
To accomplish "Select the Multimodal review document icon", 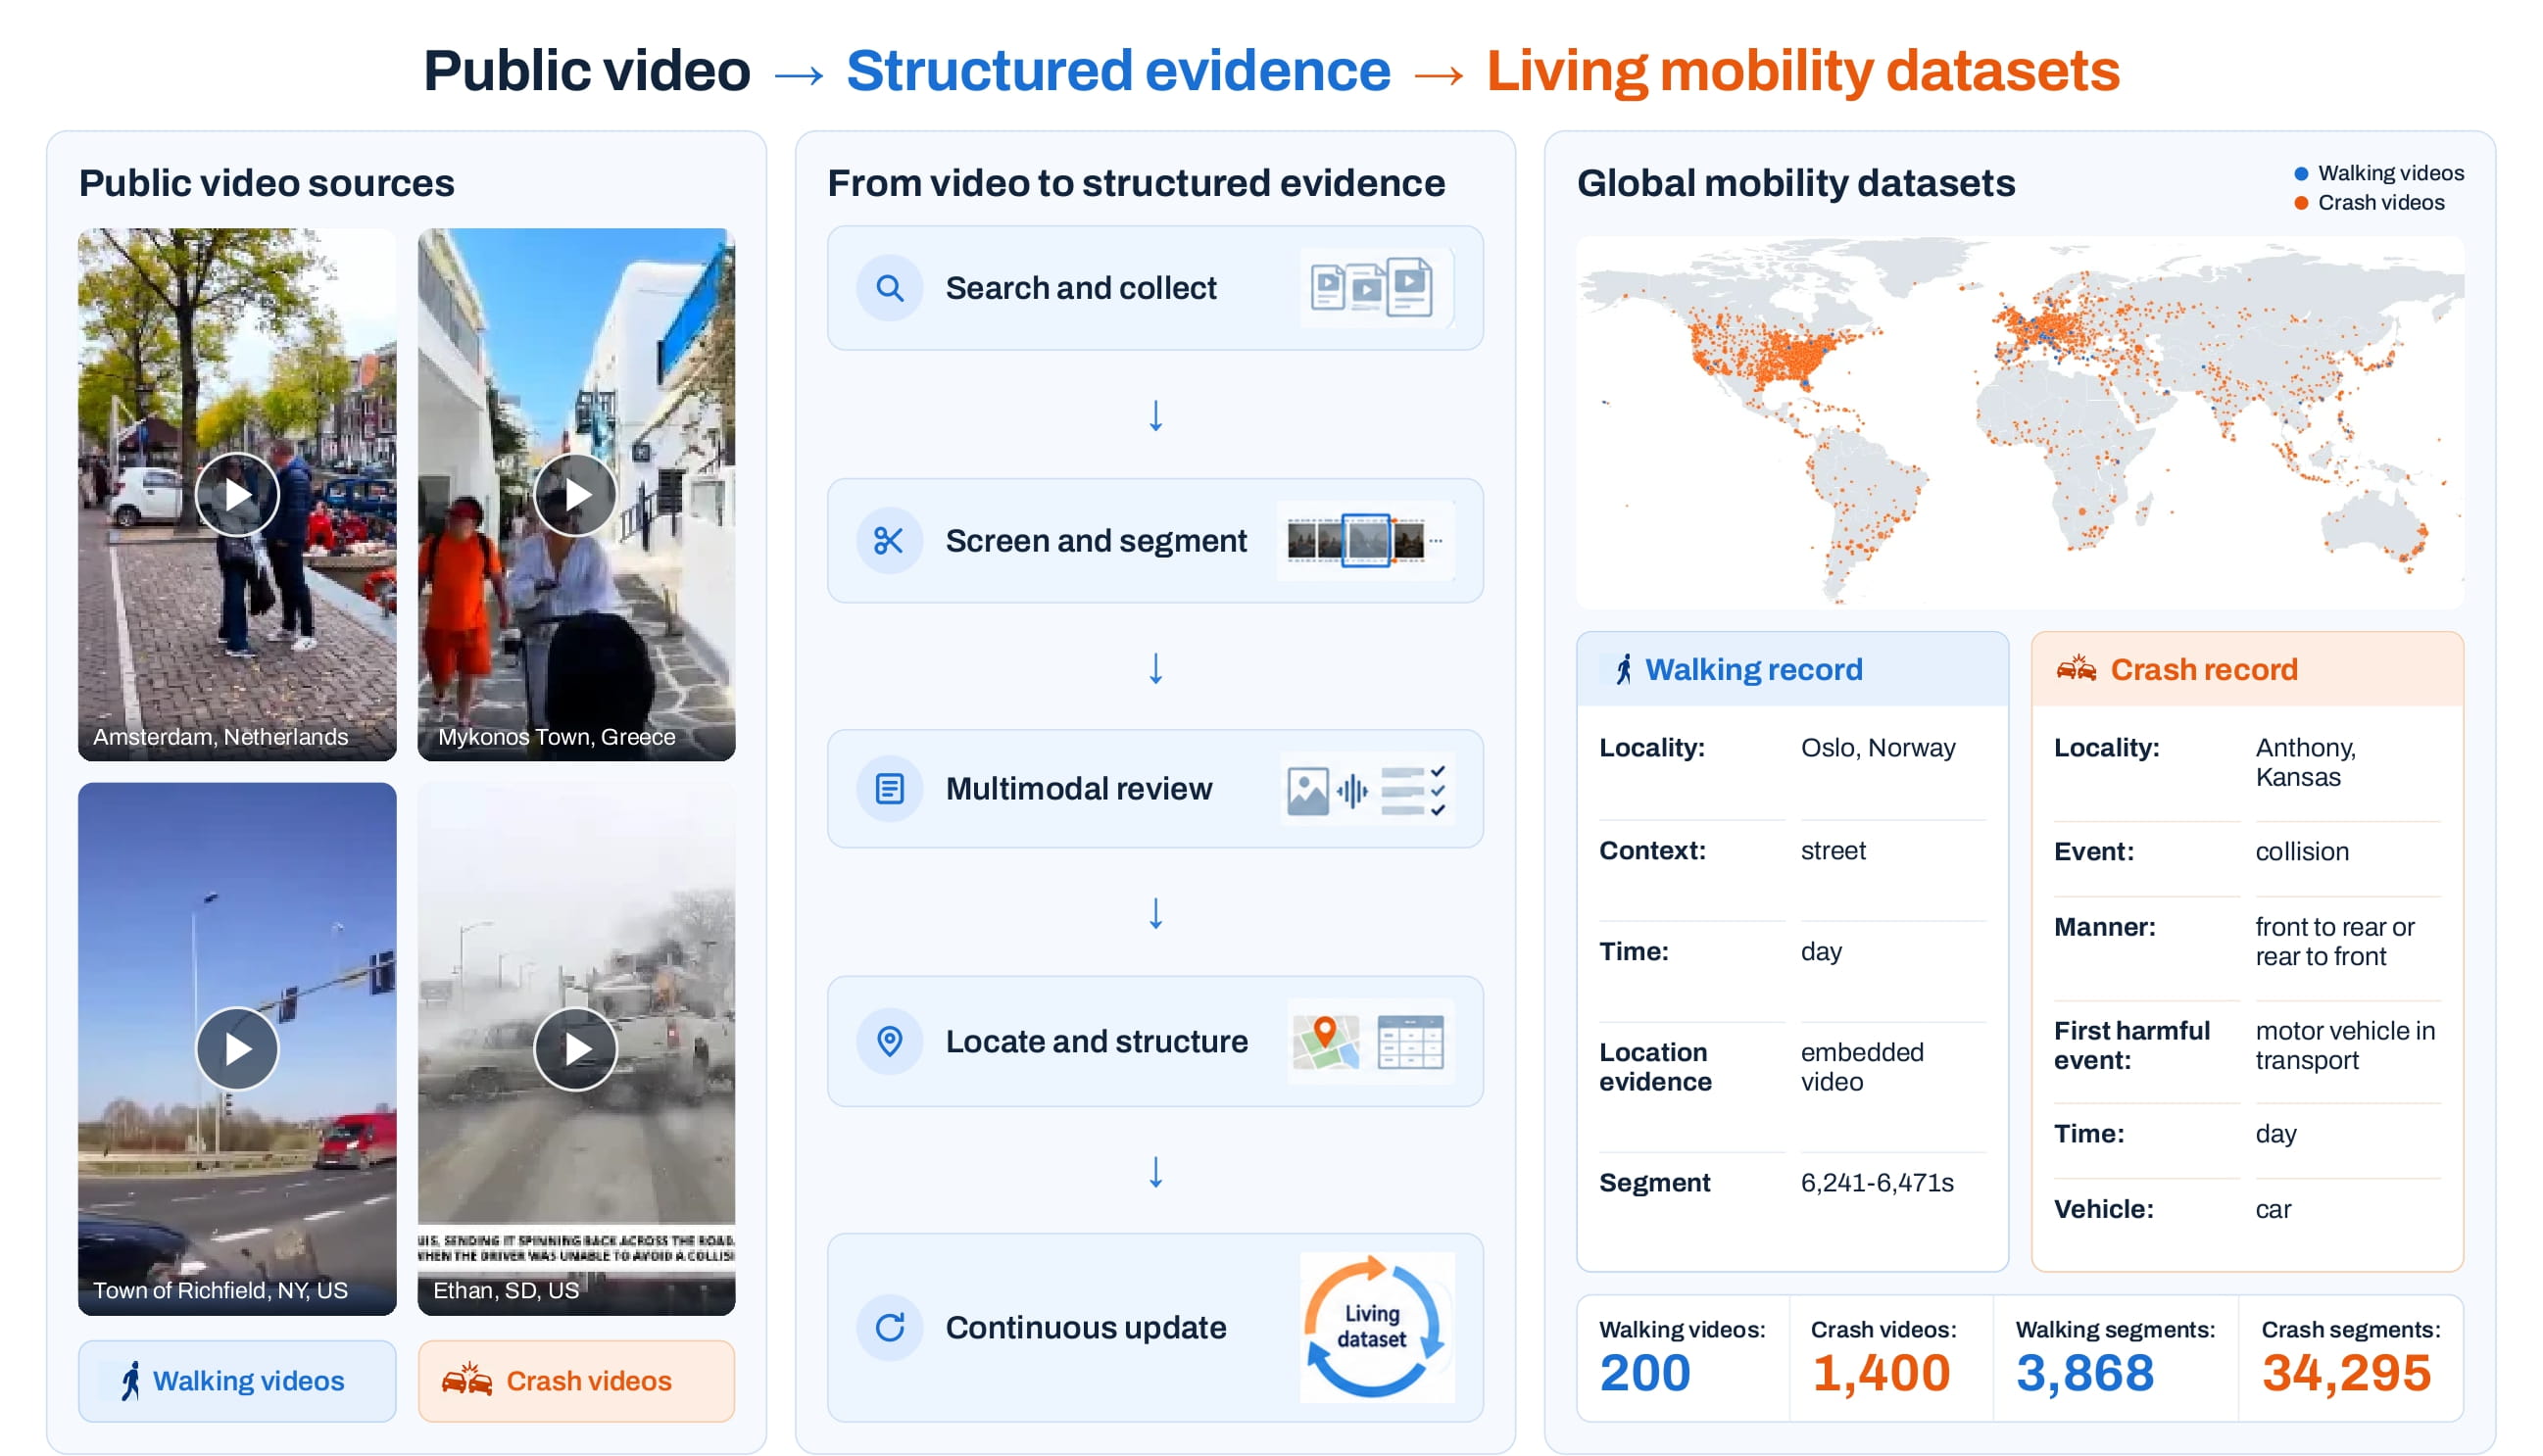I will [x=889, y=789].
